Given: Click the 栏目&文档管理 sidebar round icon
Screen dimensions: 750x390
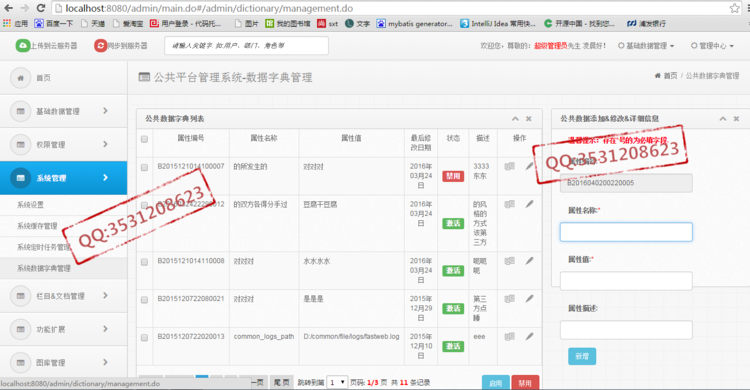Looking at the screenshot, I should 21,296.
